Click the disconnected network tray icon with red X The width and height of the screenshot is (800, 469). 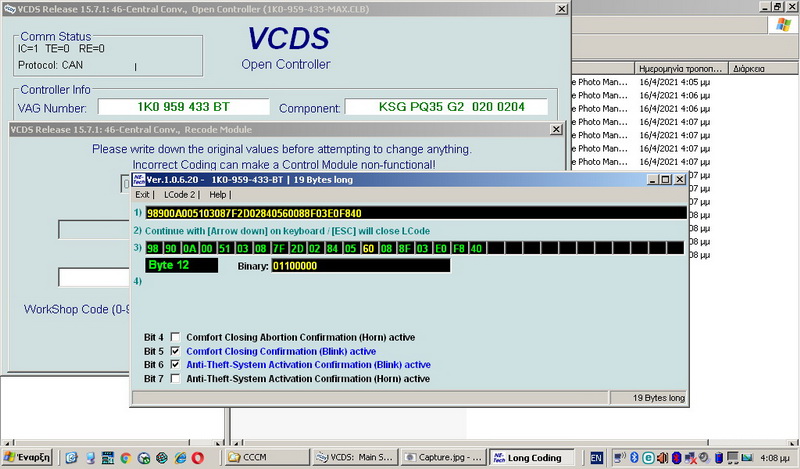point(690,458)
